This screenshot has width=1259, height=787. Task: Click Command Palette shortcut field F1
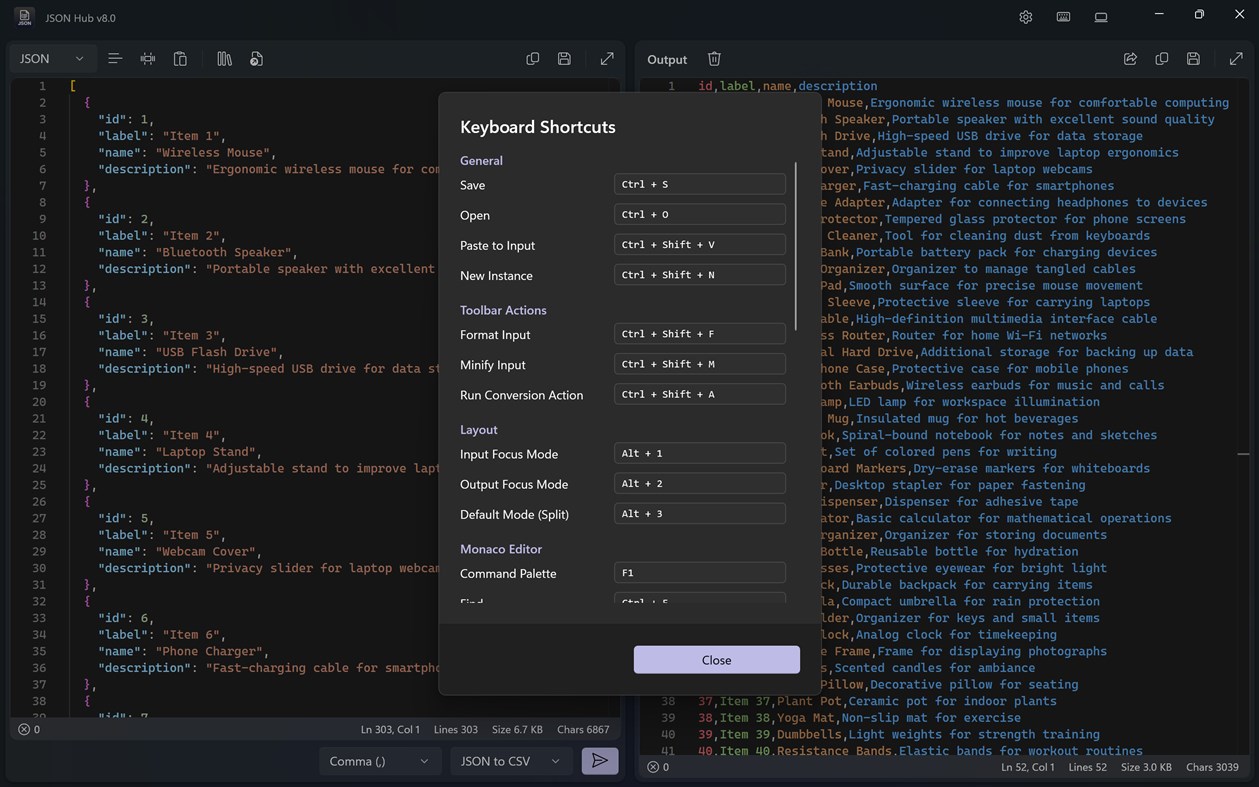click(700, 573)
